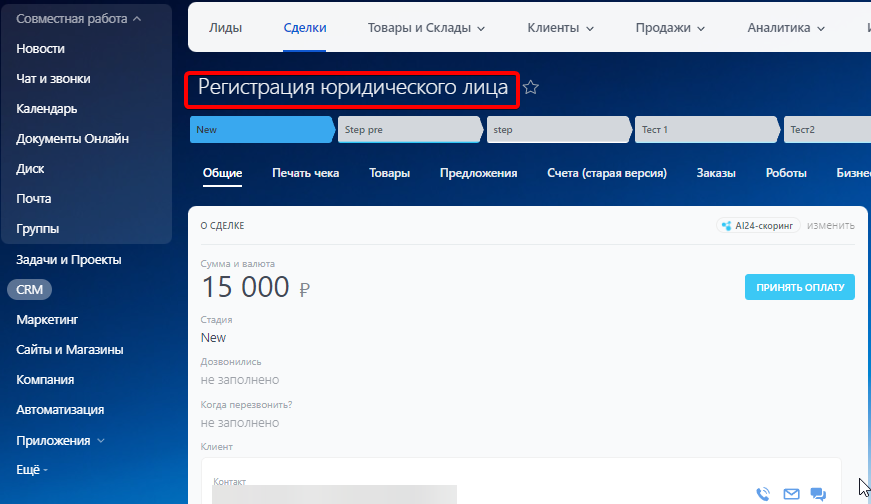Set deal stage to Тест 1
The image size is (871, 504).
[x=704, y=130]
